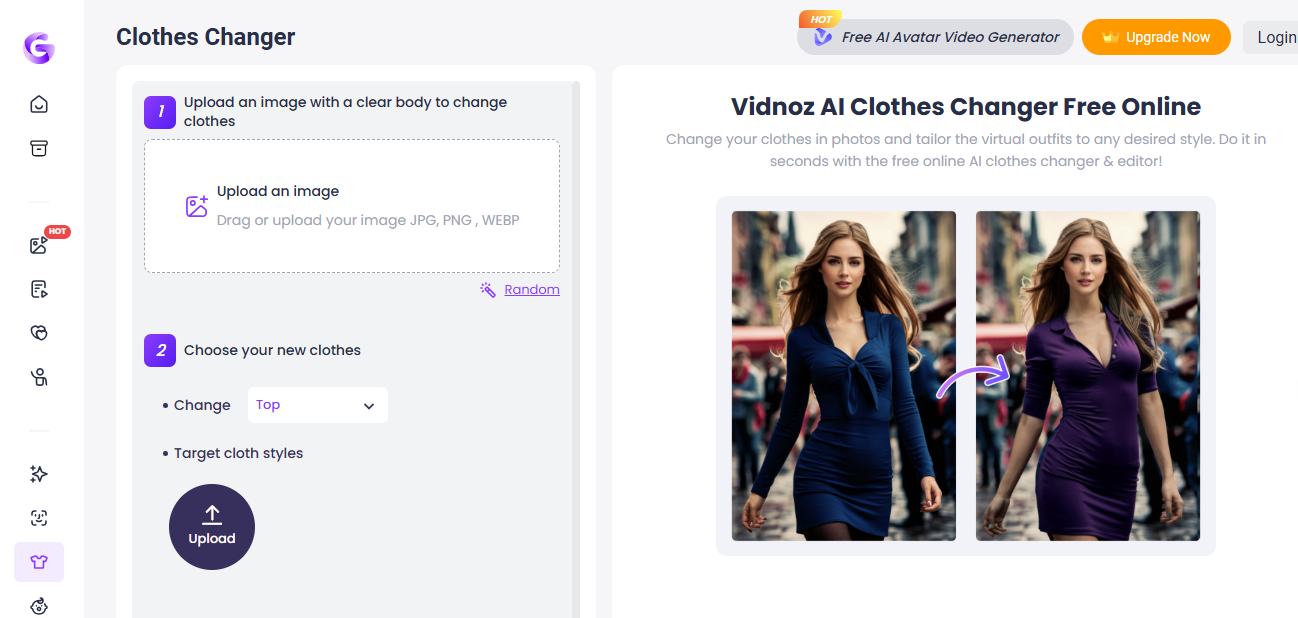Click the 'Drag or upload your image JPG, PNG, WEBP' hint
Viewport: 1298px width, 618px height.
pos(368,220)
